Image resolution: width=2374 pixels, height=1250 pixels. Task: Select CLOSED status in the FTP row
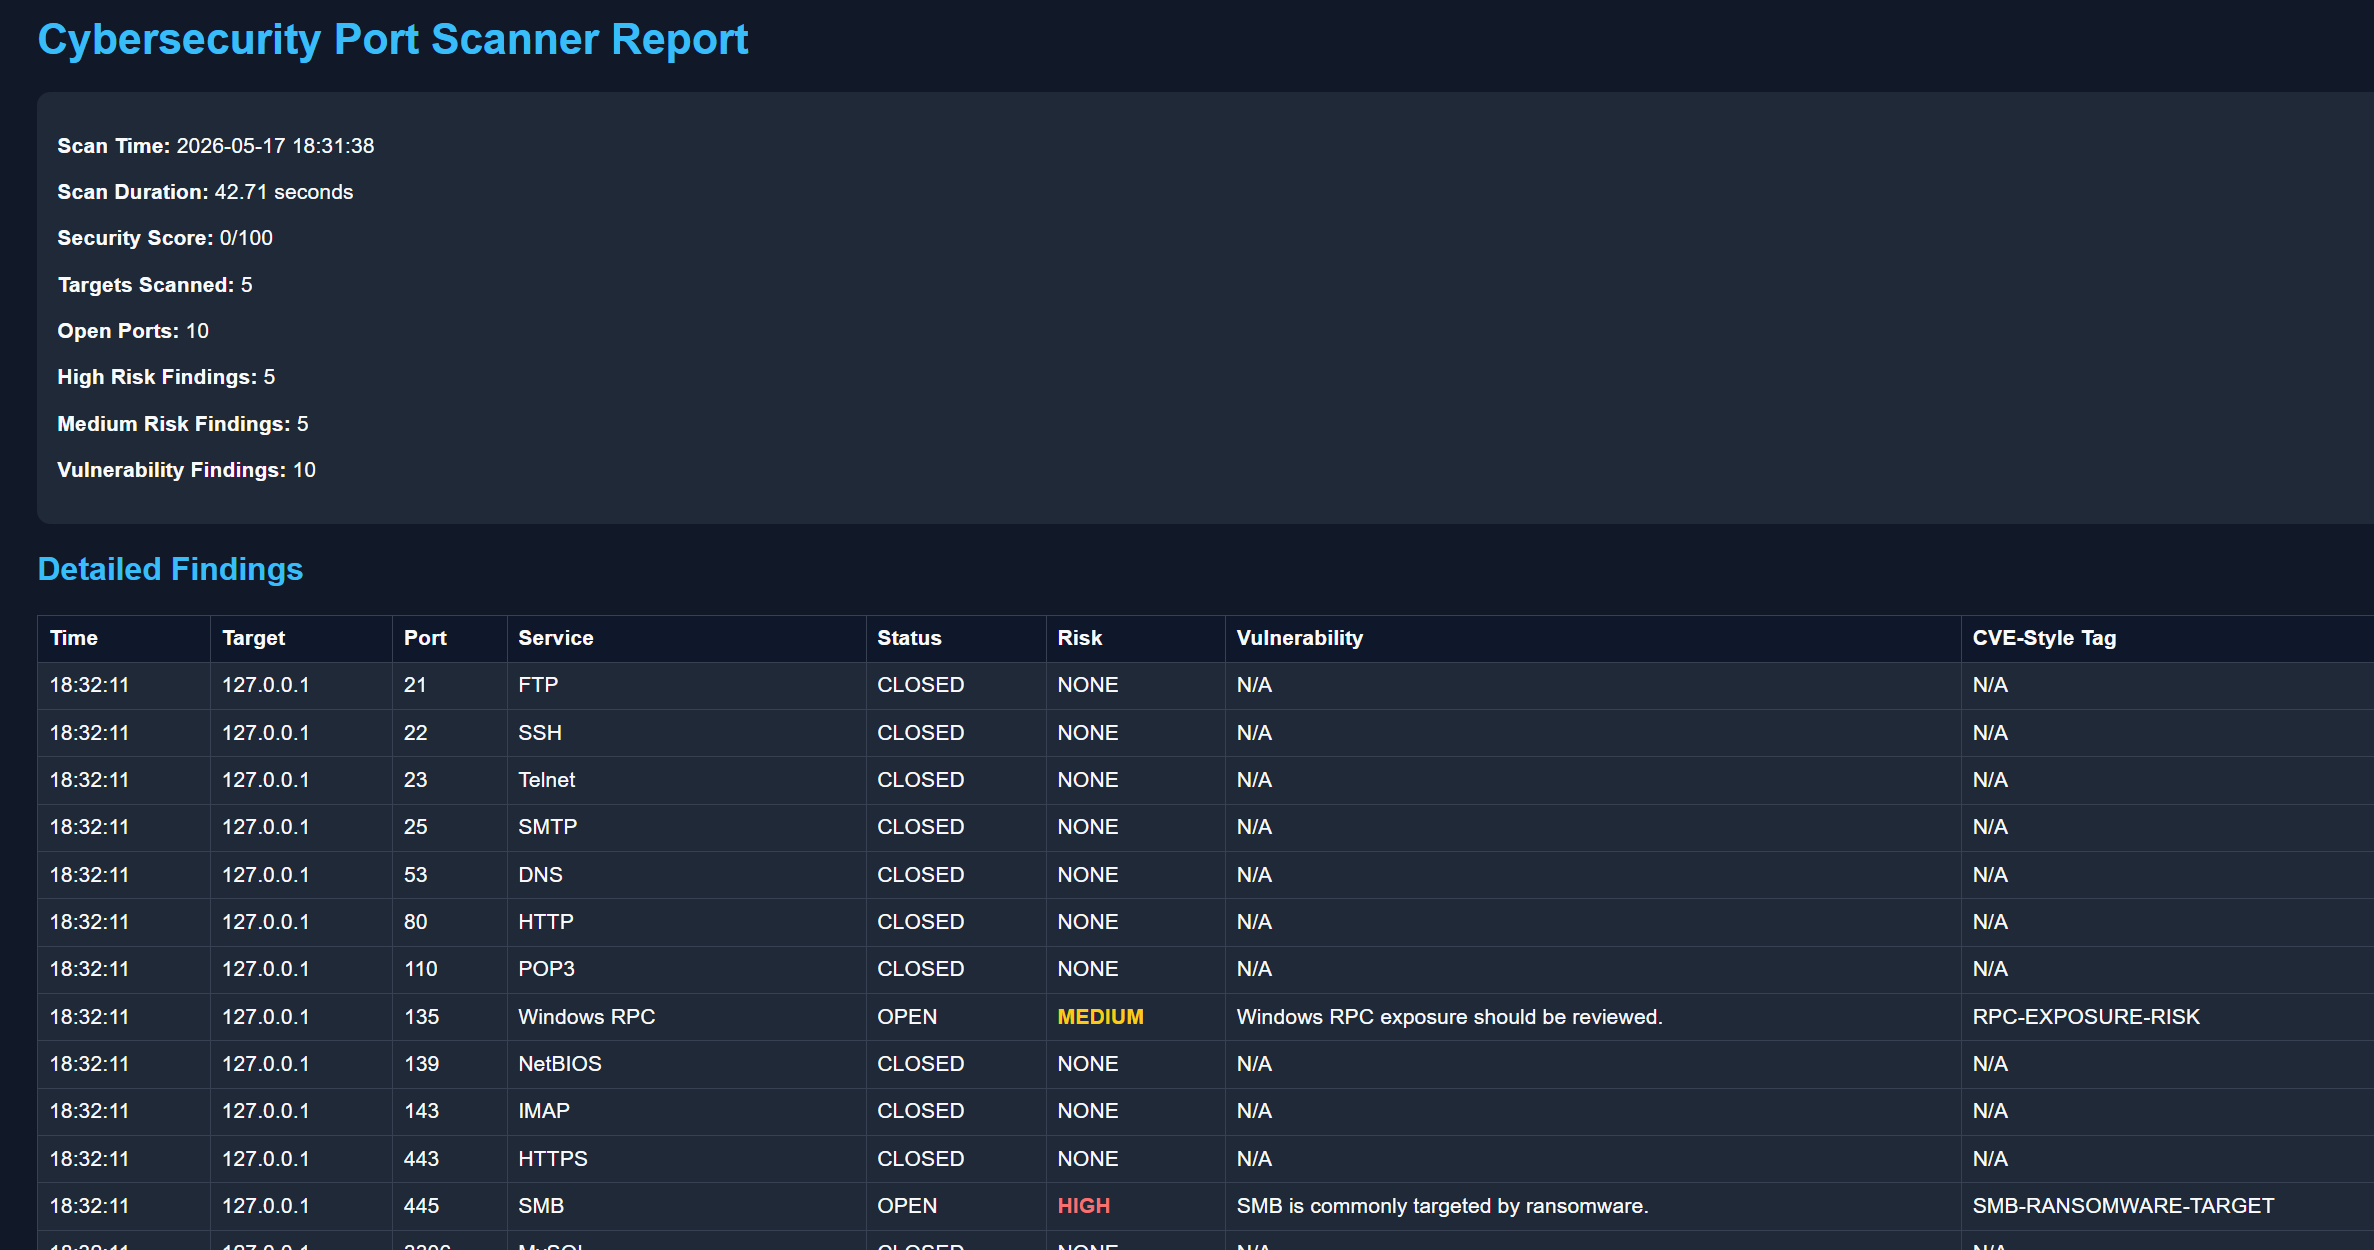[921, 685]
